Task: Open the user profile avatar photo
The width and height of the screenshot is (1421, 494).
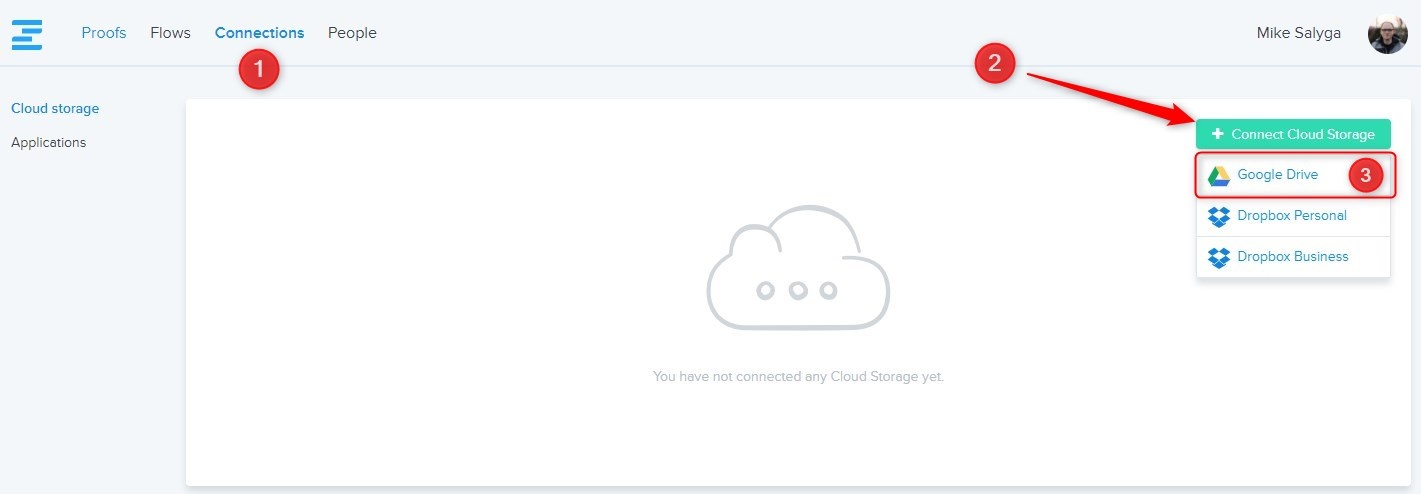Action: 1387,34
